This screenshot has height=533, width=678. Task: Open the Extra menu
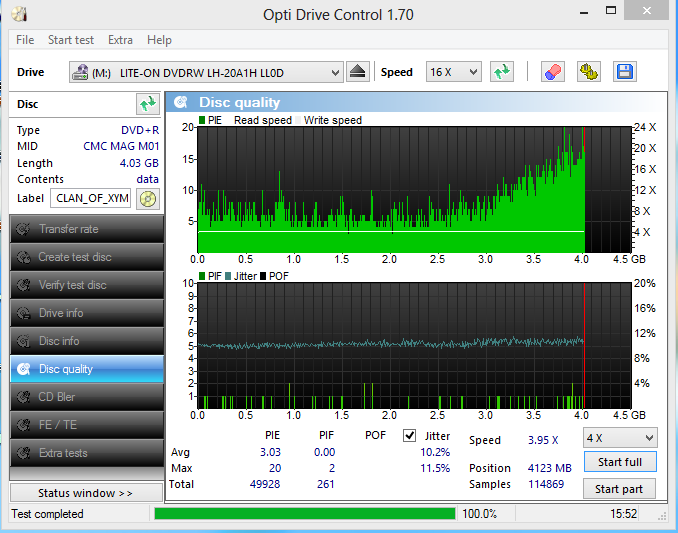coord(120,40)
